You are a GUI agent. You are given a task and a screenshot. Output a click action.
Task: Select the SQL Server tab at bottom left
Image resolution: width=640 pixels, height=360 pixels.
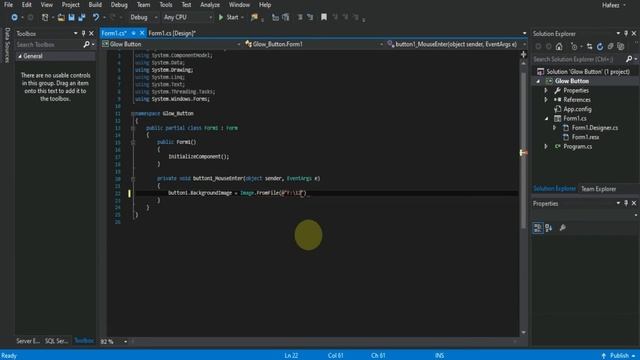[x=56, y=341]
